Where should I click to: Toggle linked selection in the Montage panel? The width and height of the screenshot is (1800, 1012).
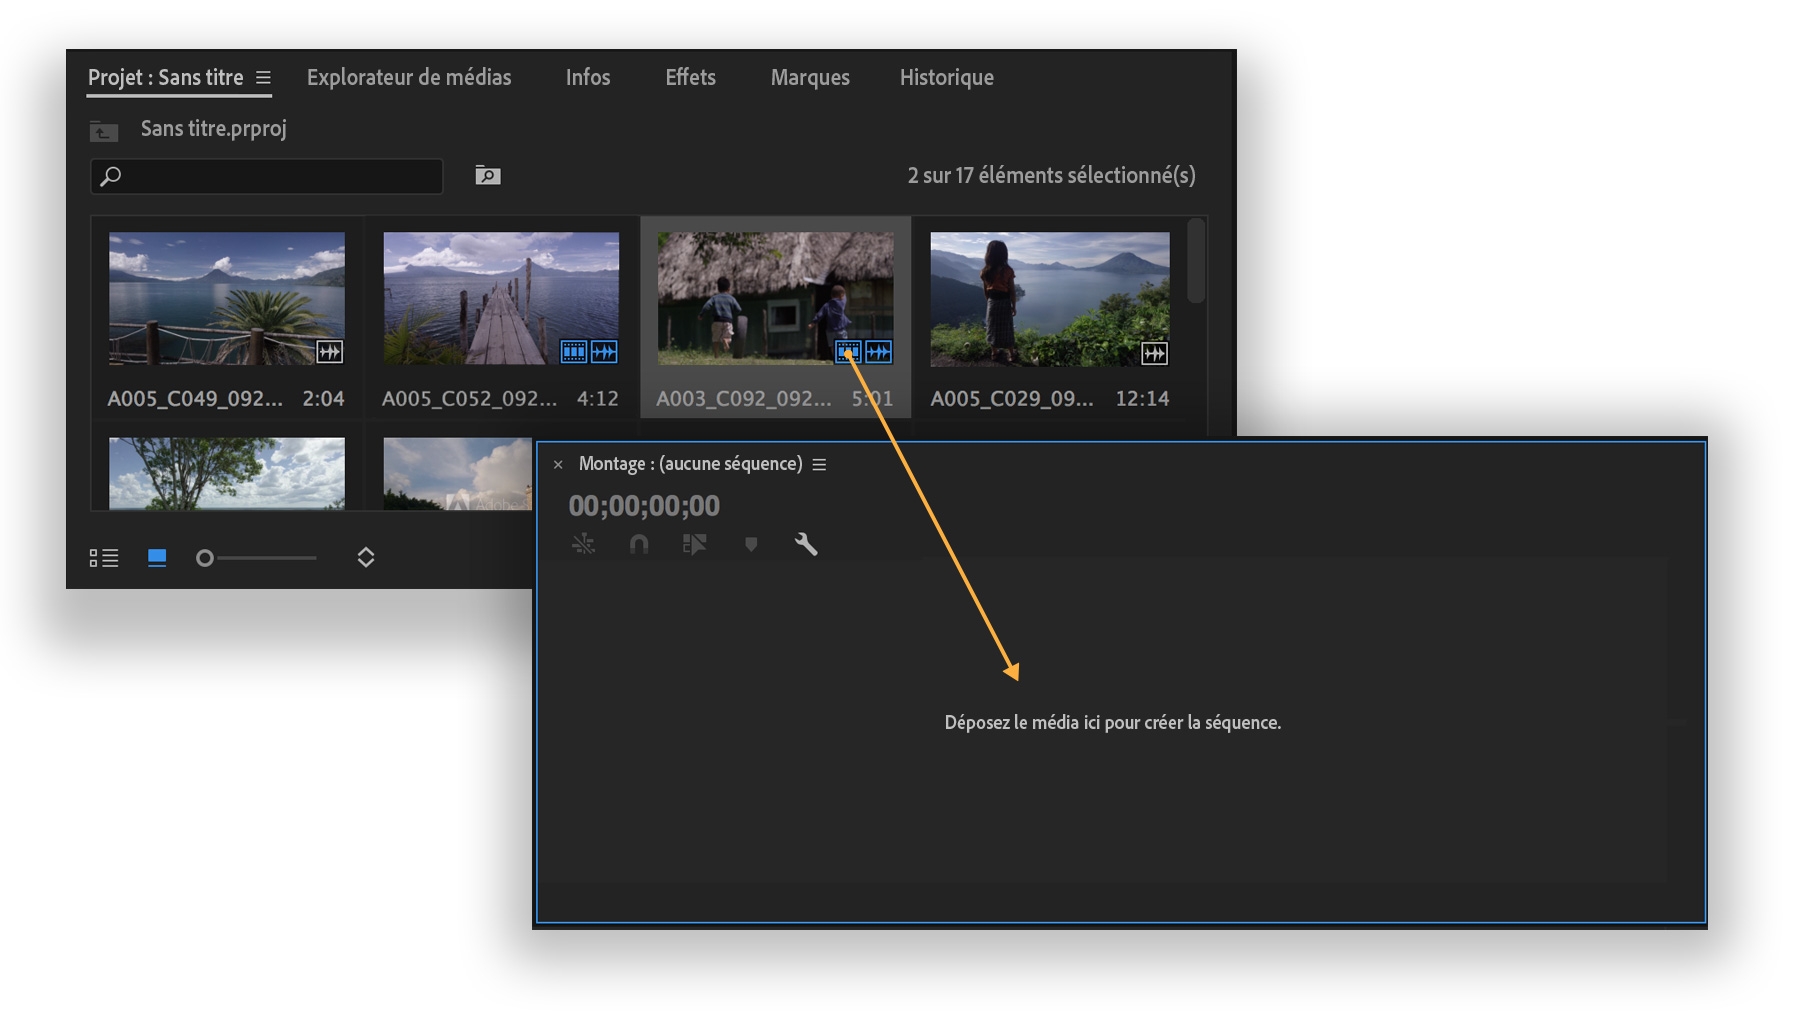[x=694, y=545]
